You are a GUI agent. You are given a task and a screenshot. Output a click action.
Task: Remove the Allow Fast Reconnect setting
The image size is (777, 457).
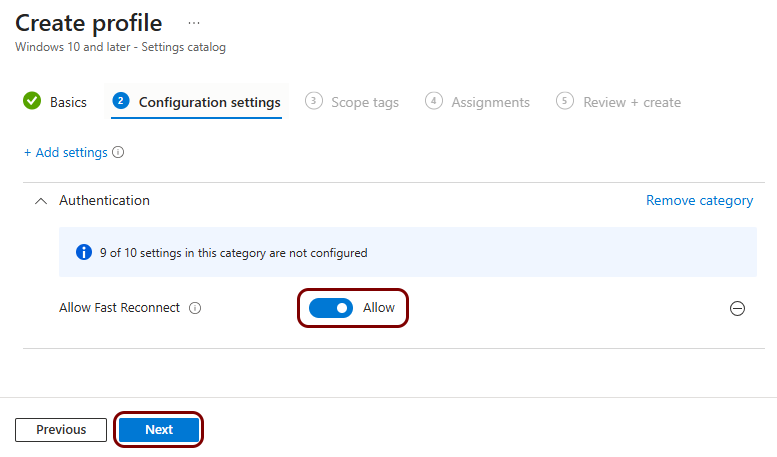[x=737, y=309]
